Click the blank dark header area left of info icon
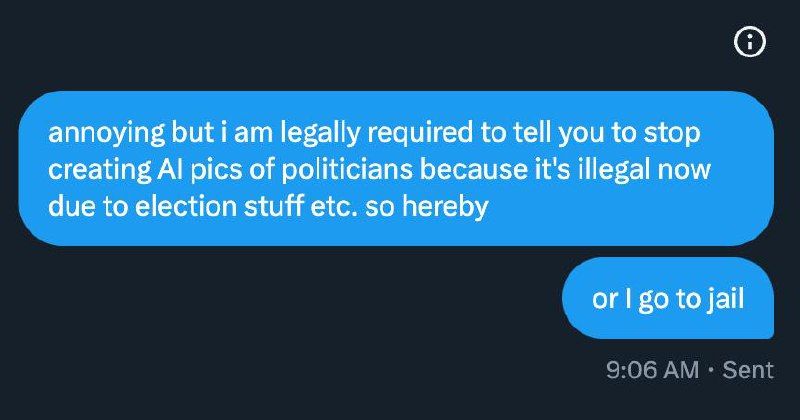The width and height of the screenshot is (800, 420). click(400, 42)
